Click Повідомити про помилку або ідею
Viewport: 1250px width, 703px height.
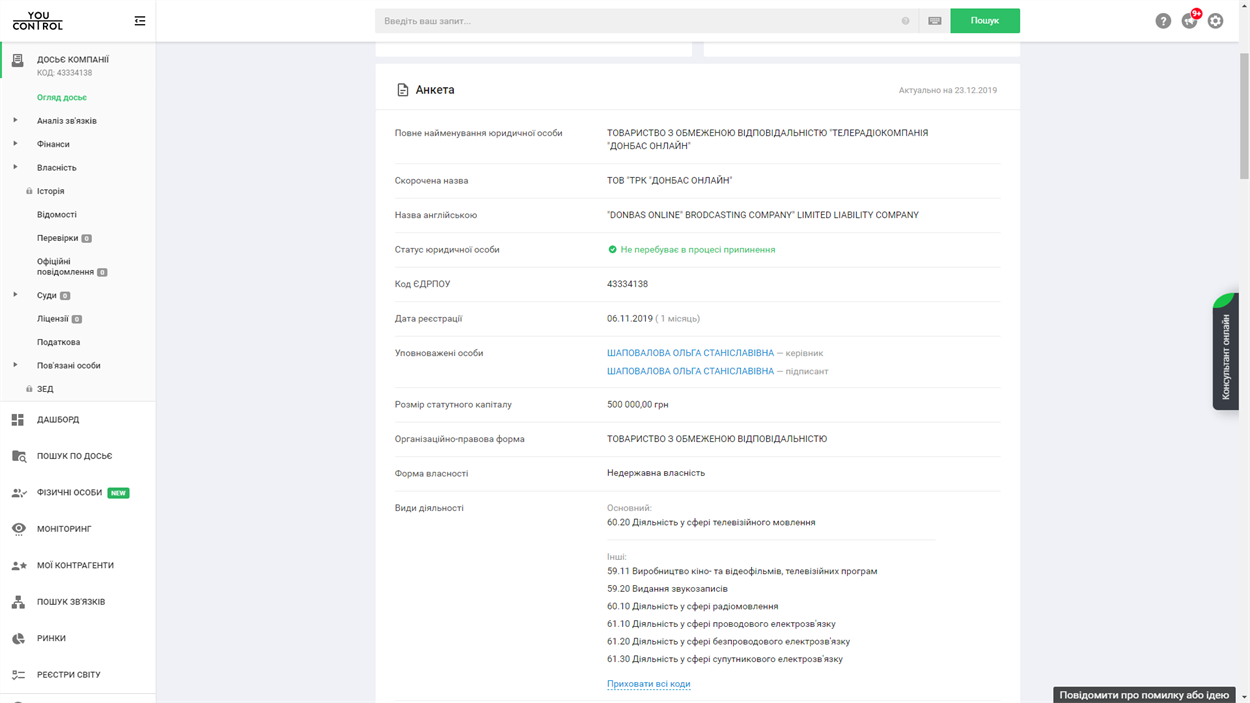[1144, 695]
